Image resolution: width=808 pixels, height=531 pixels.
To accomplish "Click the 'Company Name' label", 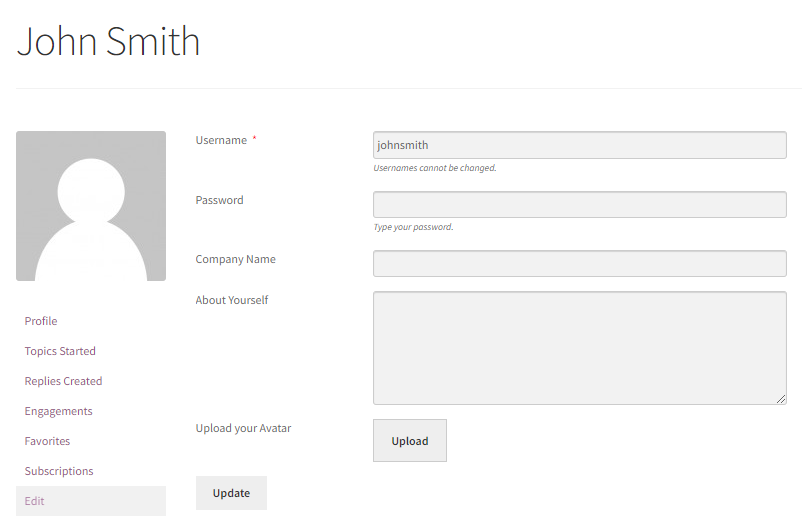I will click(x=235, y=259).
